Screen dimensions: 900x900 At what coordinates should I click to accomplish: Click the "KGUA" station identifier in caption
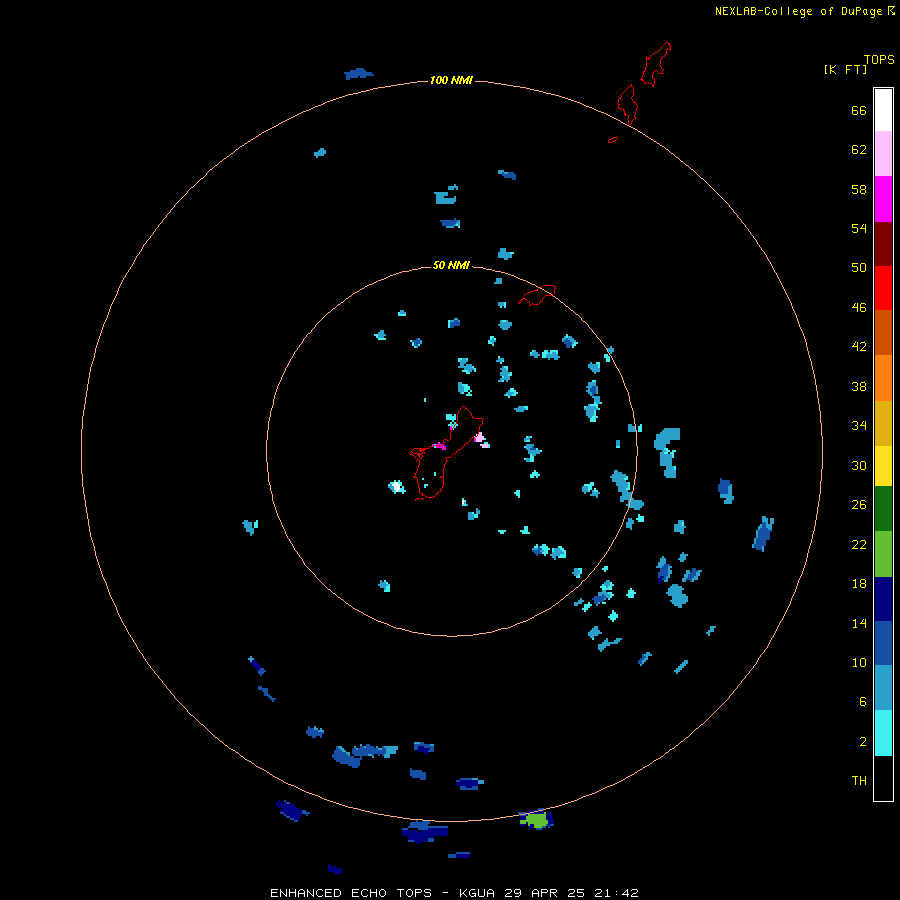tap(476, 893)
